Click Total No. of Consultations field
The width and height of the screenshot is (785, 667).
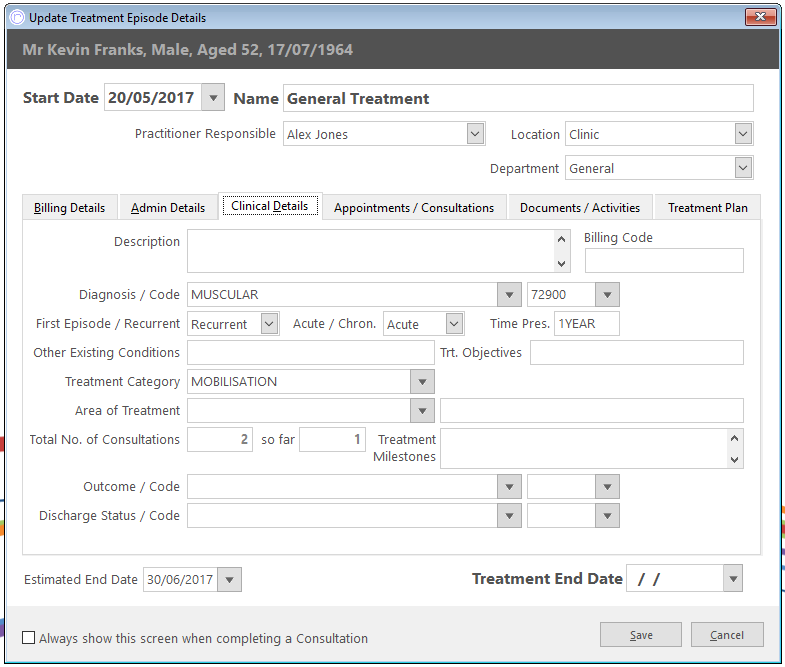click(x=220, y=440)
